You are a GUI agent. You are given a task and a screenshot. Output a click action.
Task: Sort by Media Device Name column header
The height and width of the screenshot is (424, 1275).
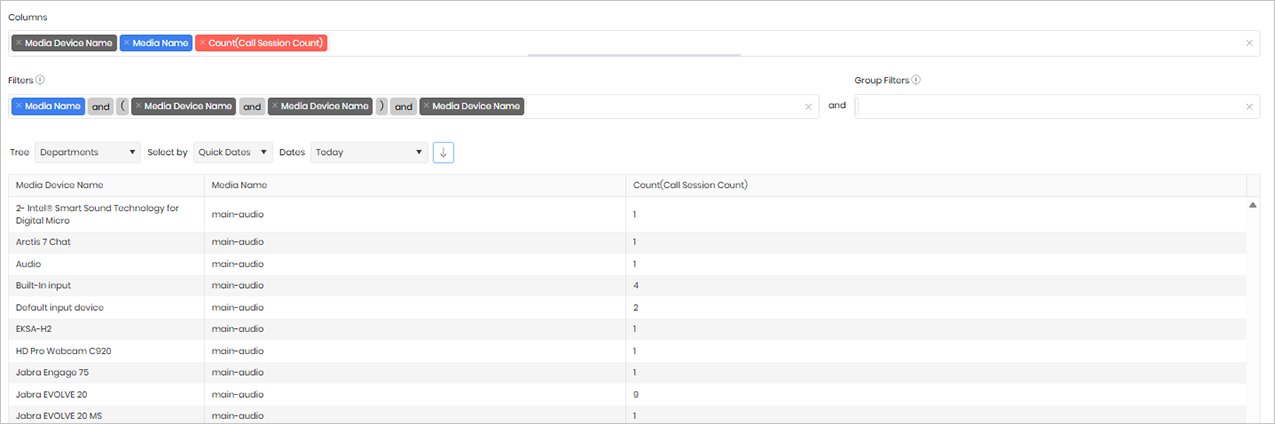pyautogui.click(x=106, y=185)
